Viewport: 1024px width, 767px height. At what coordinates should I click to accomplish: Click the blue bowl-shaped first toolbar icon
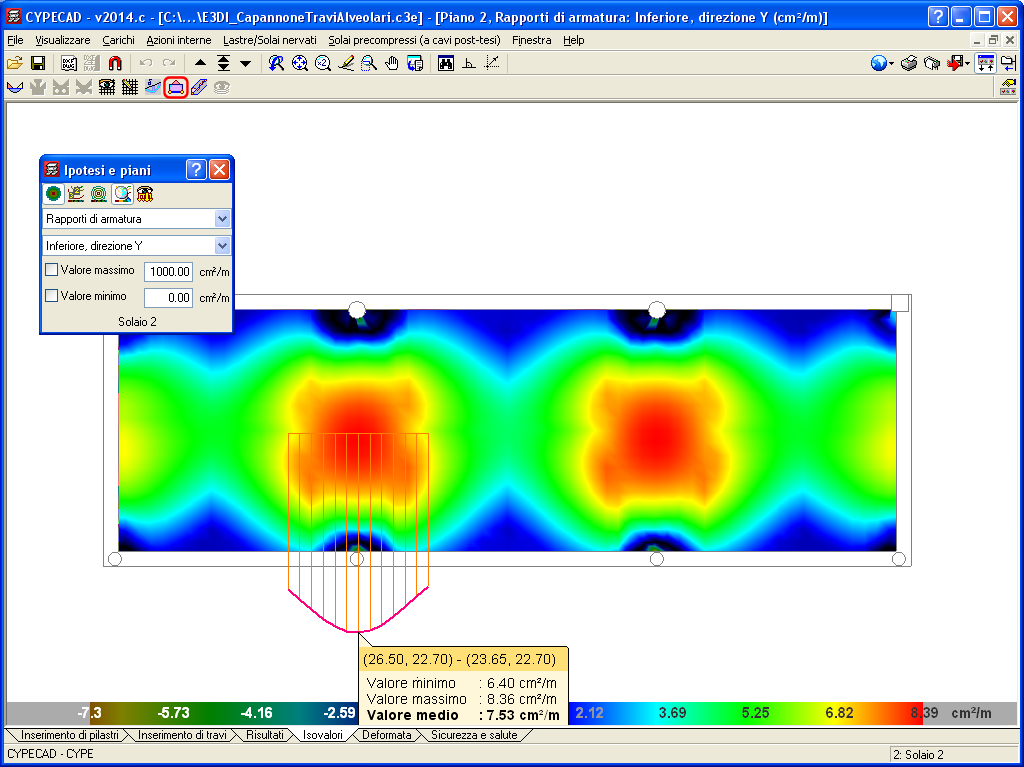coord(15,87)
